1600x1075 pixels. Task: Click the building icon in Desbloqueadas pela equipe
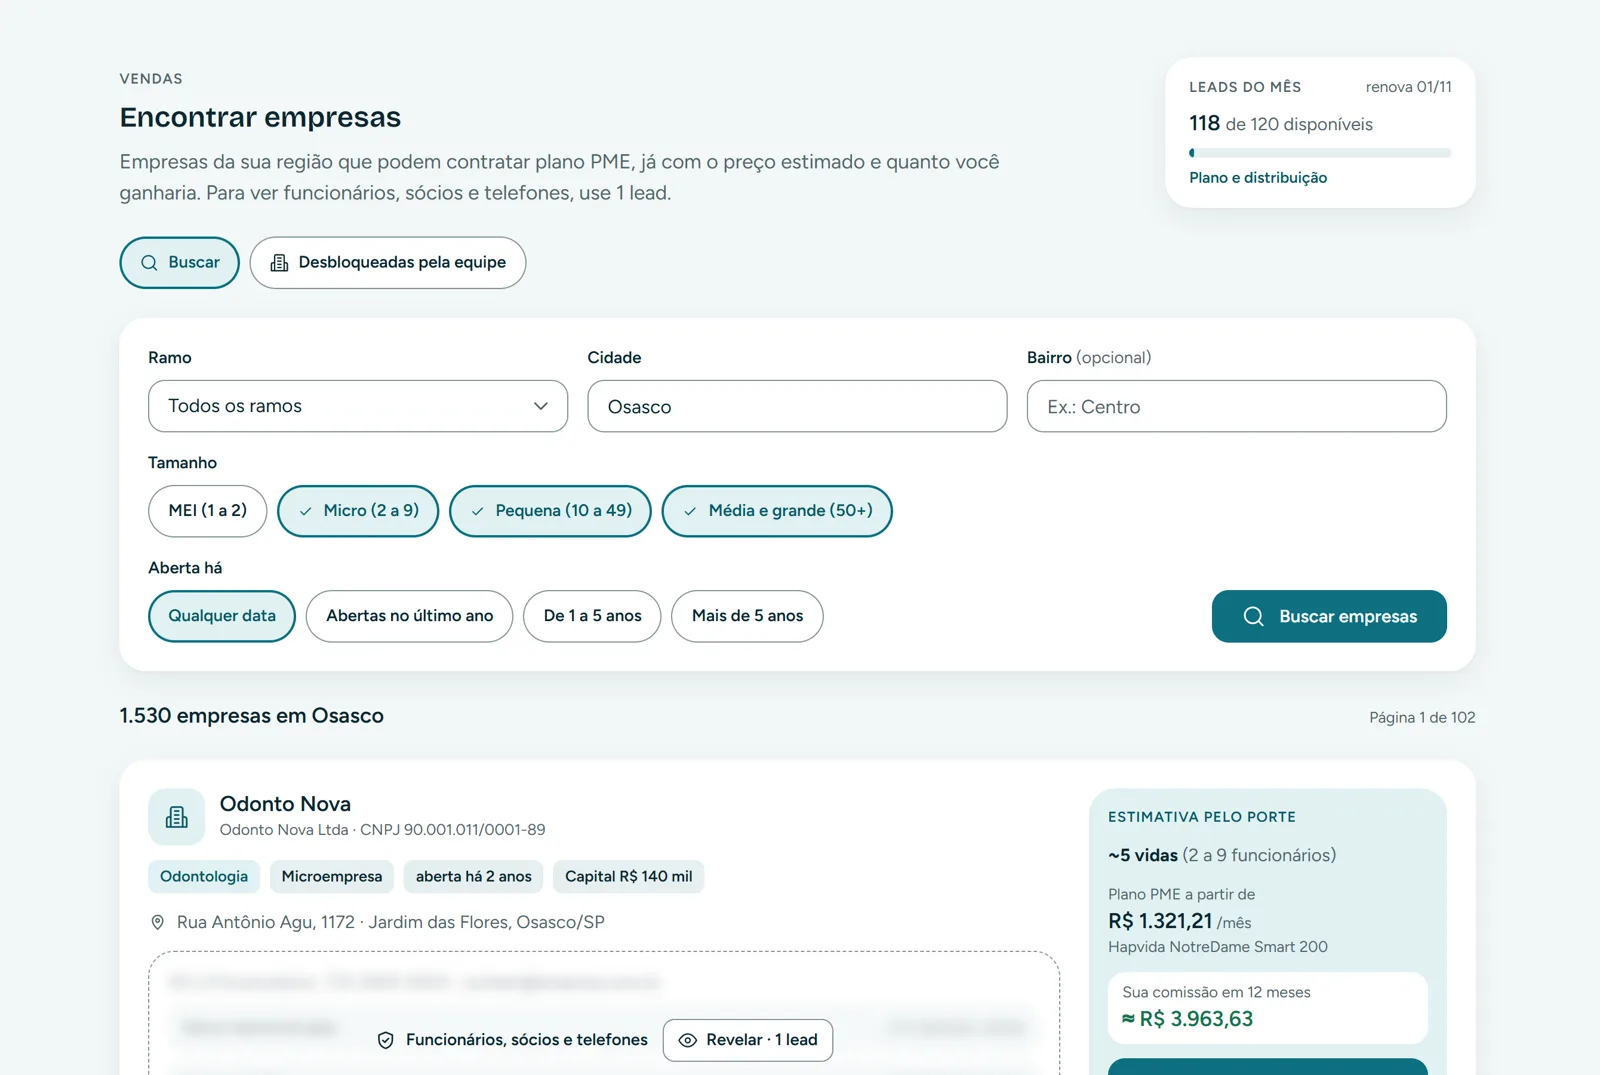[279, 263]
